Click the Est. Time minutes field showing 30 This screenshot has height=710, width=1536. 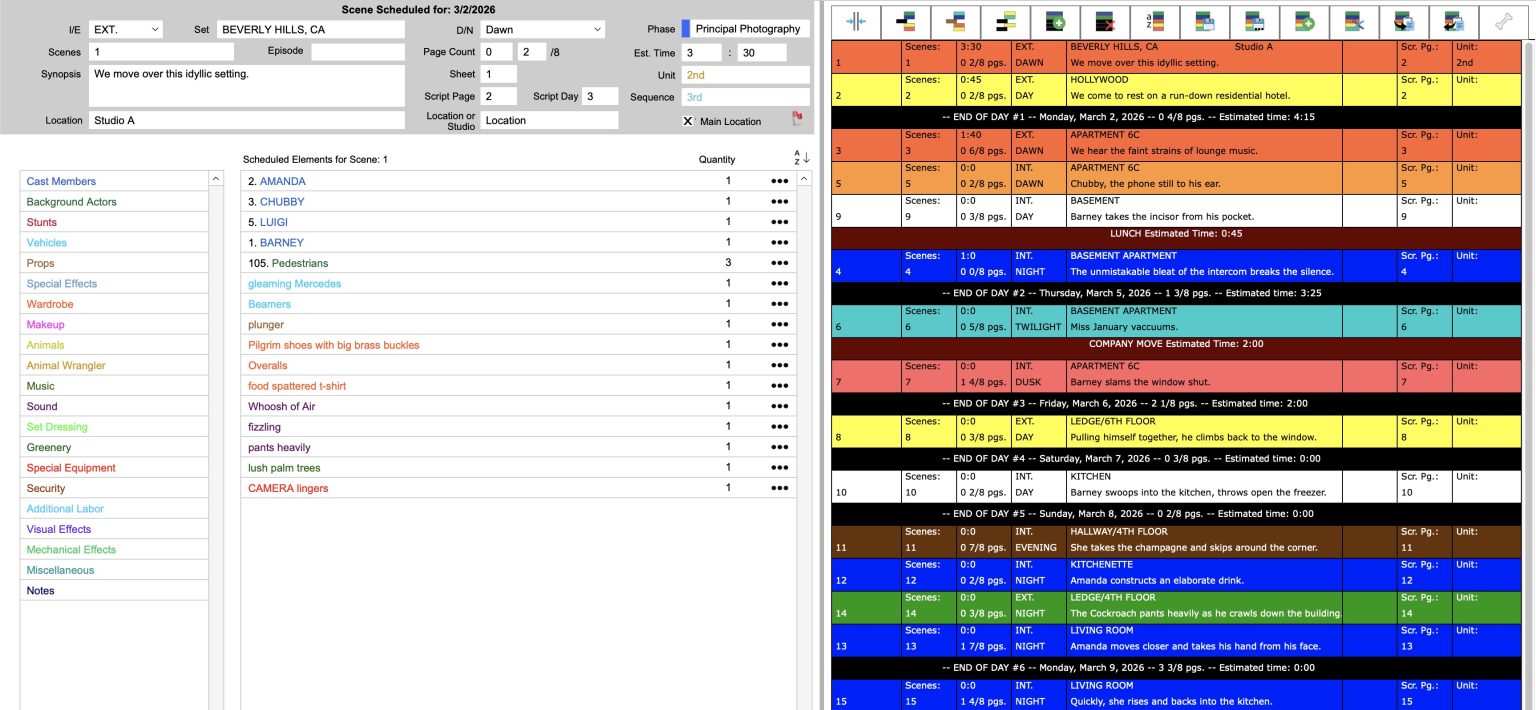coord(762,53)
